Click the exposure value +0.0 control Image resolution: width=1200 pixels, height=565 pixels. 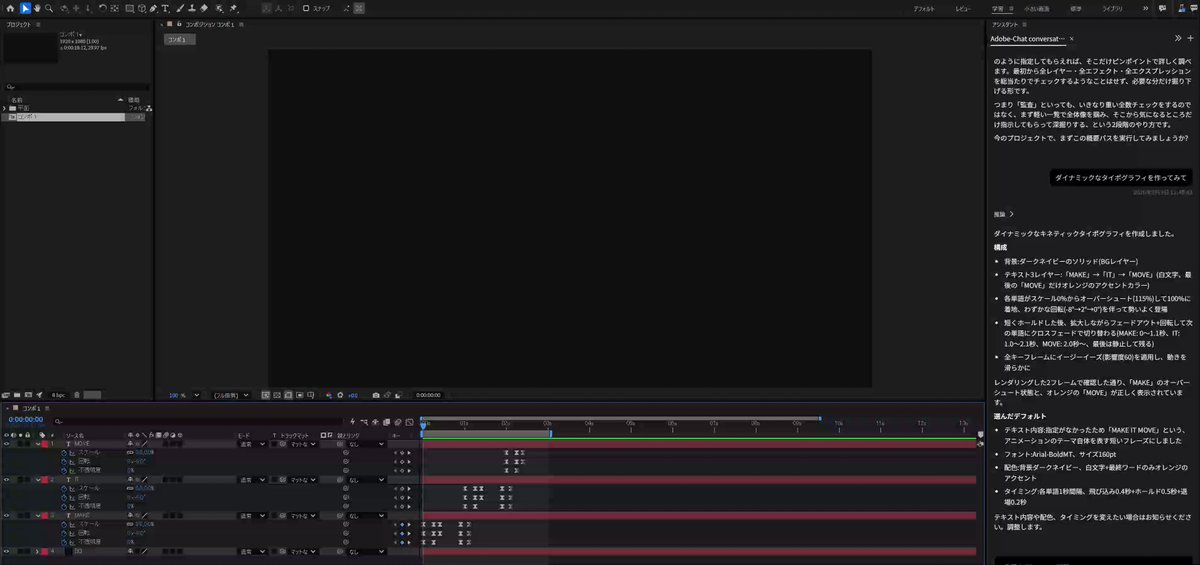(353, 395)
